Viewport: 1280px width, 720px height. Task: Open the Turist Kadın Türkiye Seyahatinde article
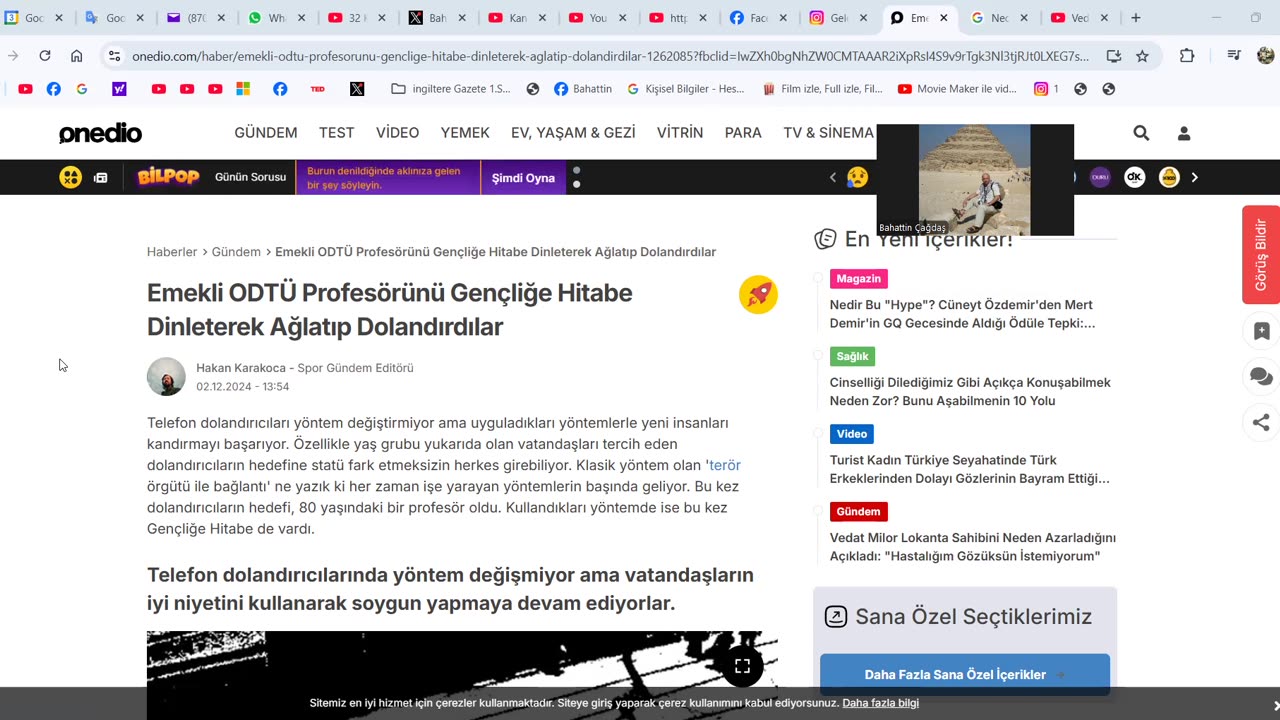point(970,469)
